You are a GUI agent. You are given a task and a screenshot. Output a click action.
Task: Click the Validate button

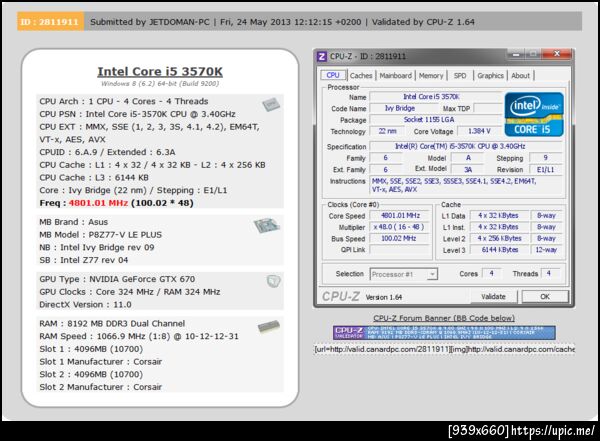493,296
